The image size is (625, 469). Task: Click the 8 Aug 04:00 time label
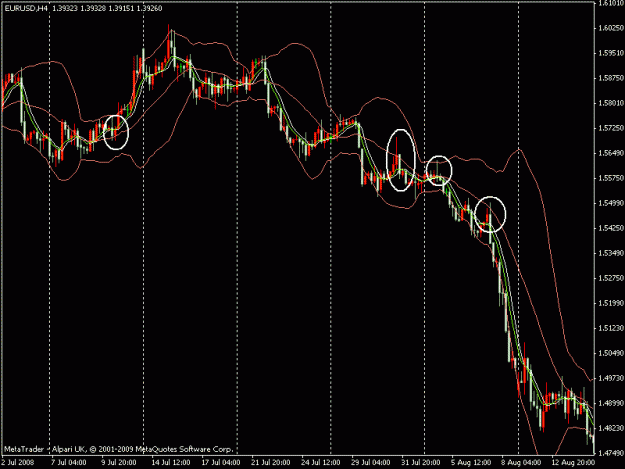click(x=521, y=463)
